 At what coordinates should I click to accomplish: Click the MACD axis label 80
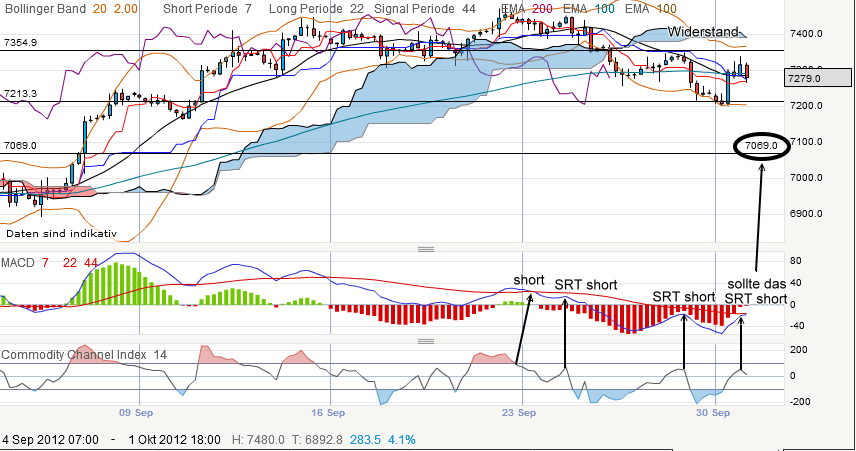click(x=795, y=260)
